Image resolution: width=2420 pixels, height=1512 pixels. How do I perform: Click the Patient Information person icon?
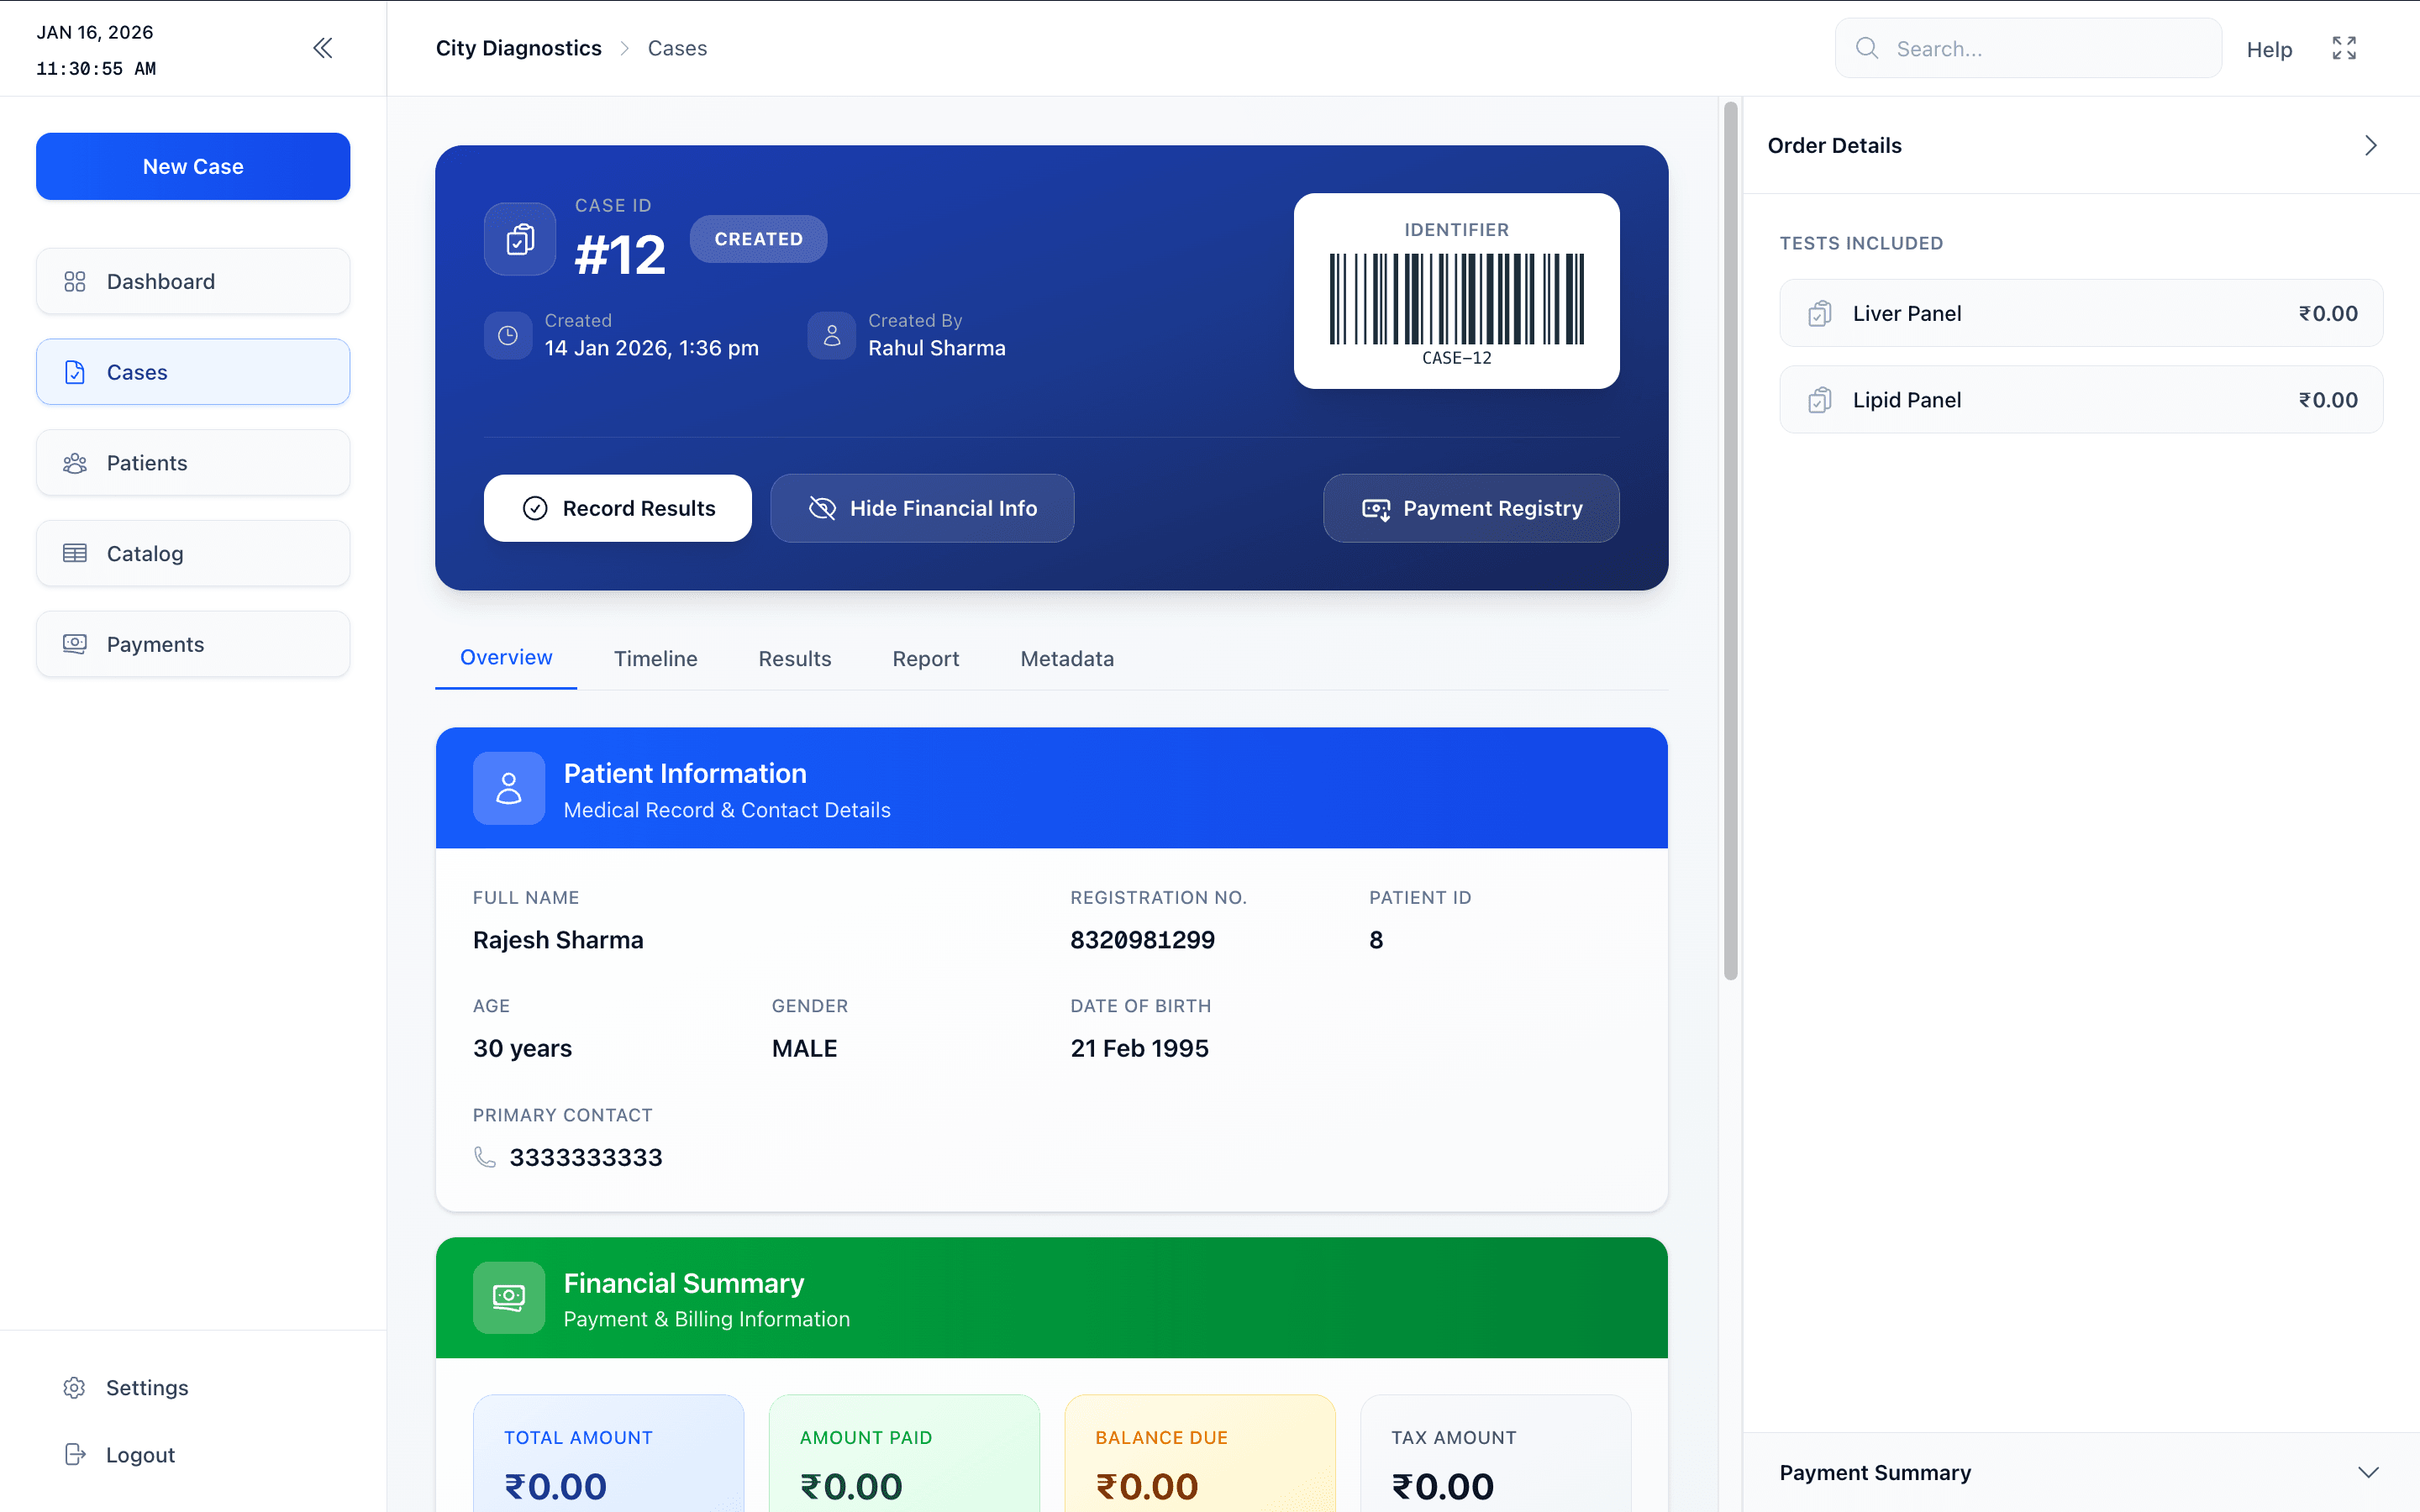coord(508,788)
